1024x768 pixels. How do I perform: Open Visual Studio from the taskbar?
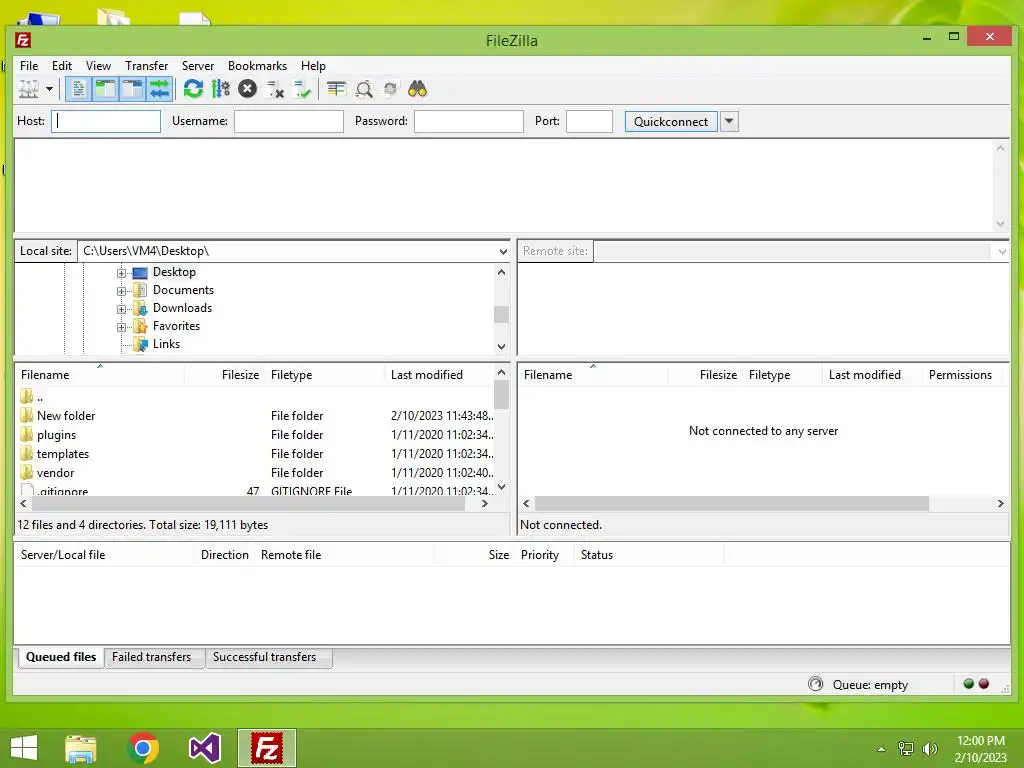point(204,748)
